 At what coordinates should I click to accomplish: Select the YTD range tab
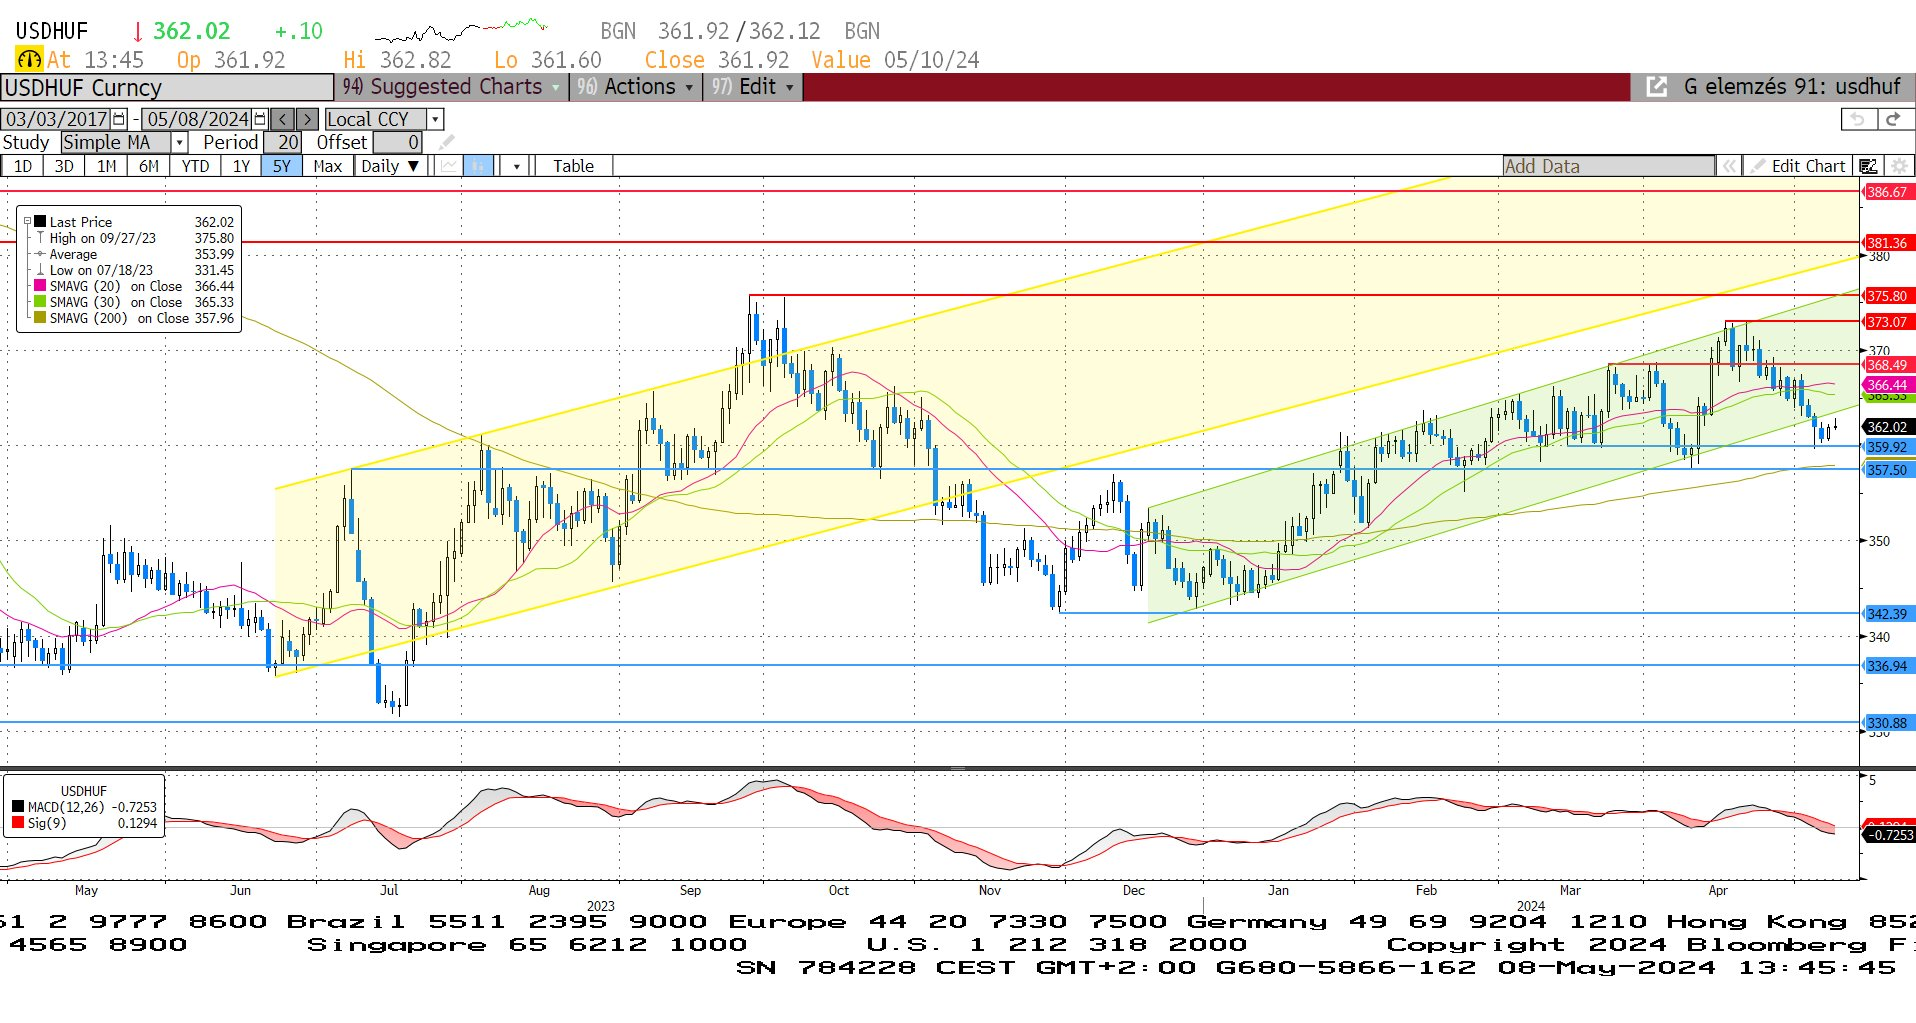(x=196, y=166)
